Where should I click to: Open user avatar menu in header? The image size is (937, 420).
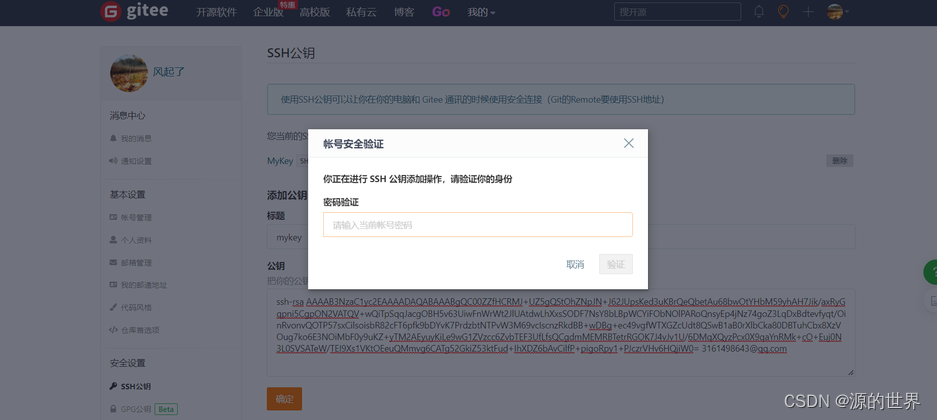838,11
